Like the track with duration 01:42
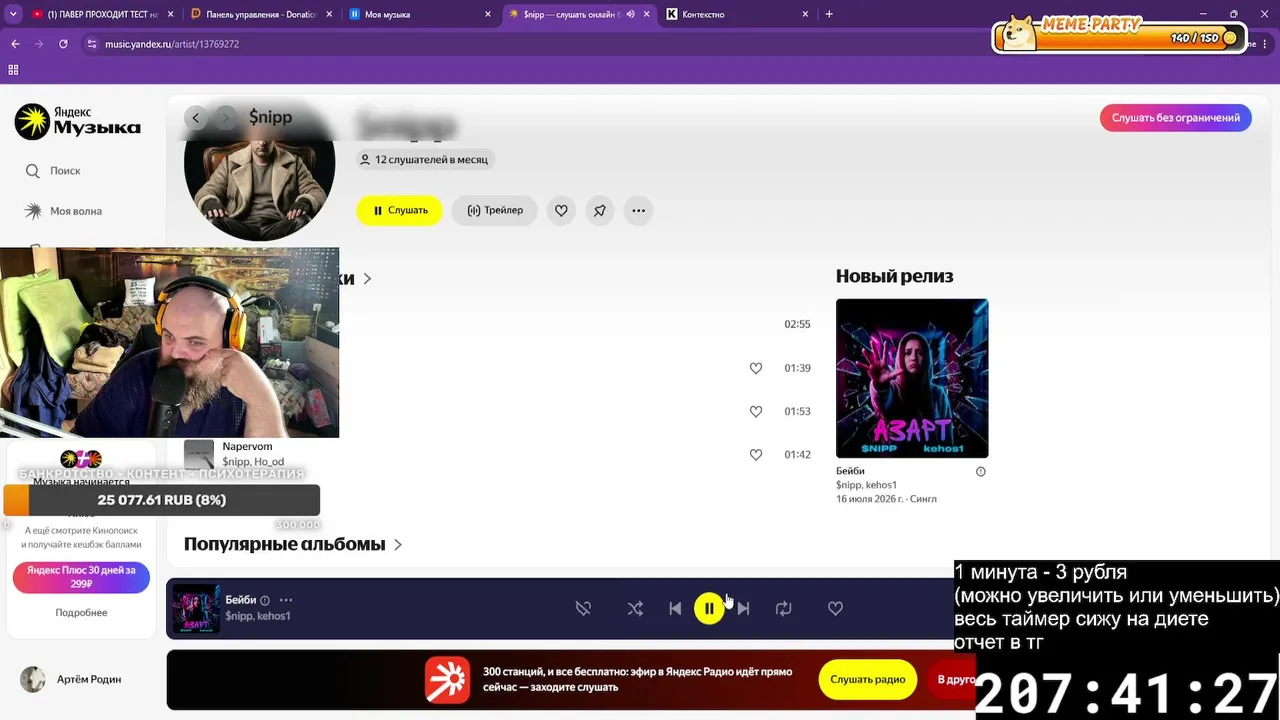 tap(756, 454)
